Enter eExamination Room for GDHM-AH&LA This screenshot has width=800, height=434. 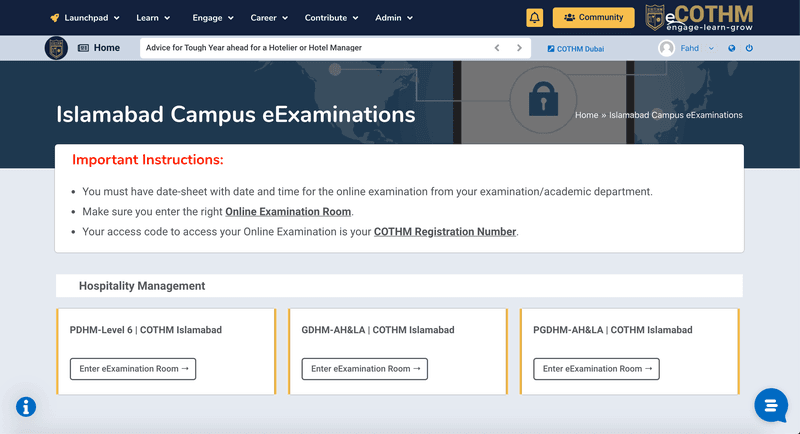point(365,369)
